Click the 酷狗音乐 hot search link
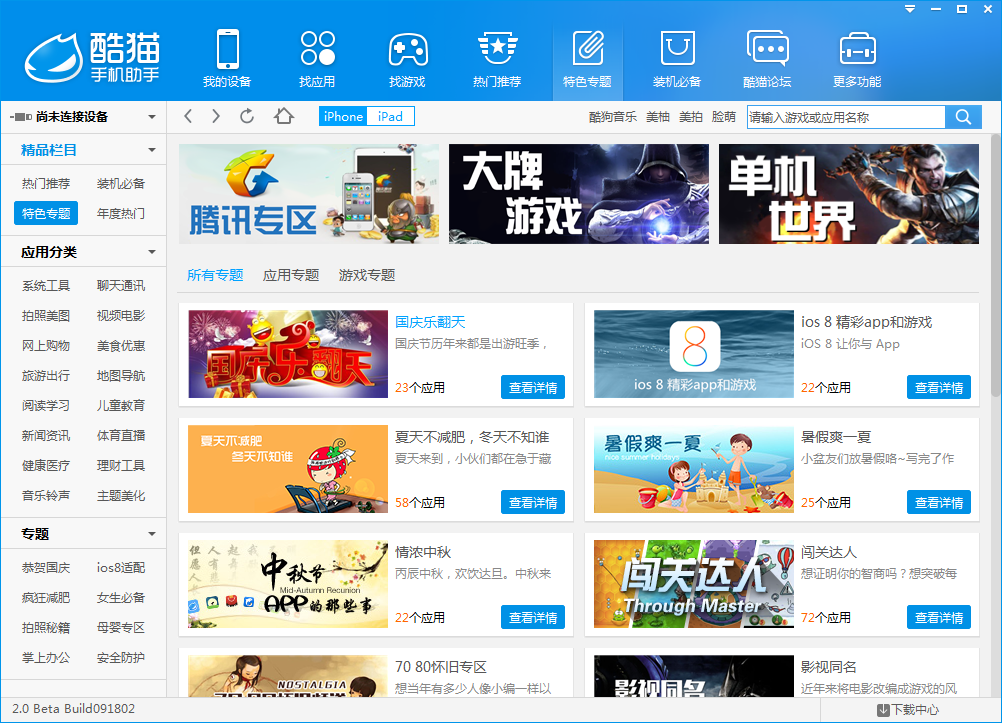This screenshot has width=1002, height=723. pos(612,117)
